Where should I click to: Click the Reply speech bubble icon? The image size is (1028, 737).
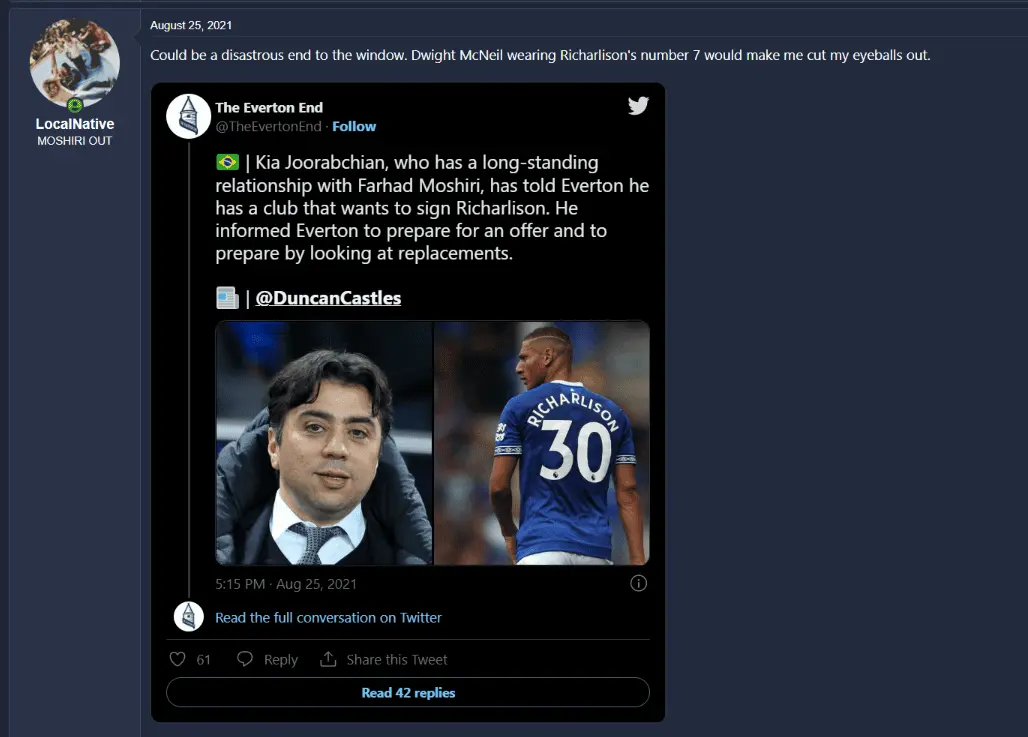coord(245,659)
